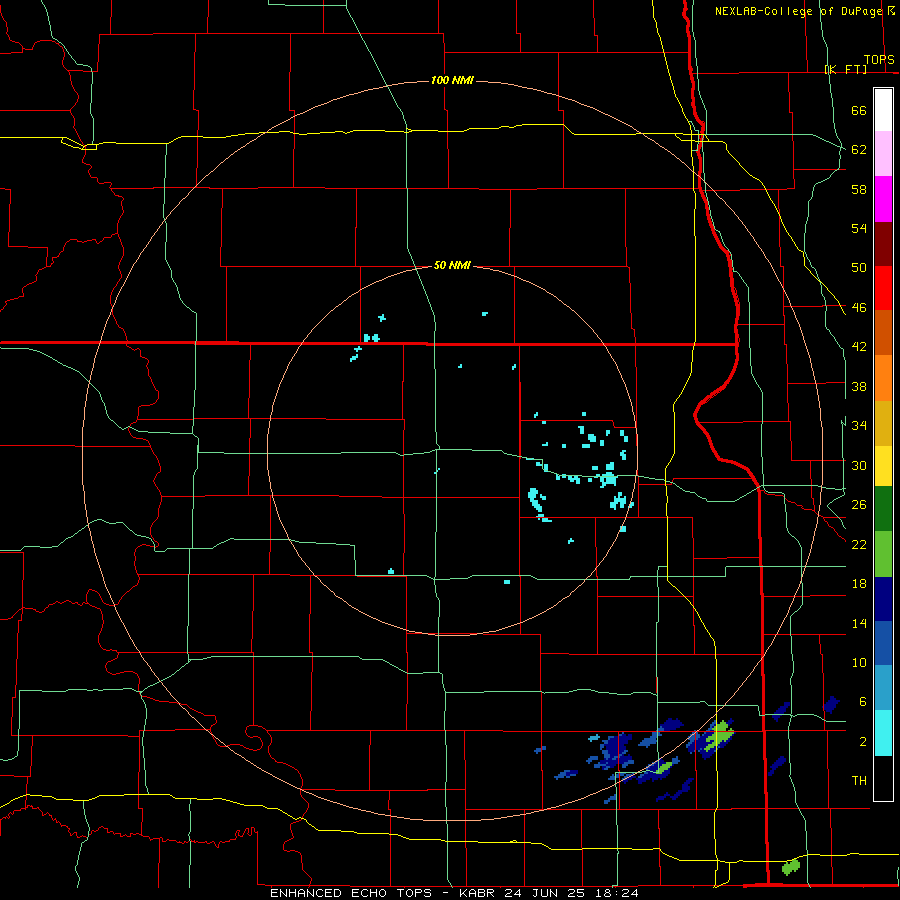900x900 pixels.
Task: Click the legend label 2
Action: point(863,741)
